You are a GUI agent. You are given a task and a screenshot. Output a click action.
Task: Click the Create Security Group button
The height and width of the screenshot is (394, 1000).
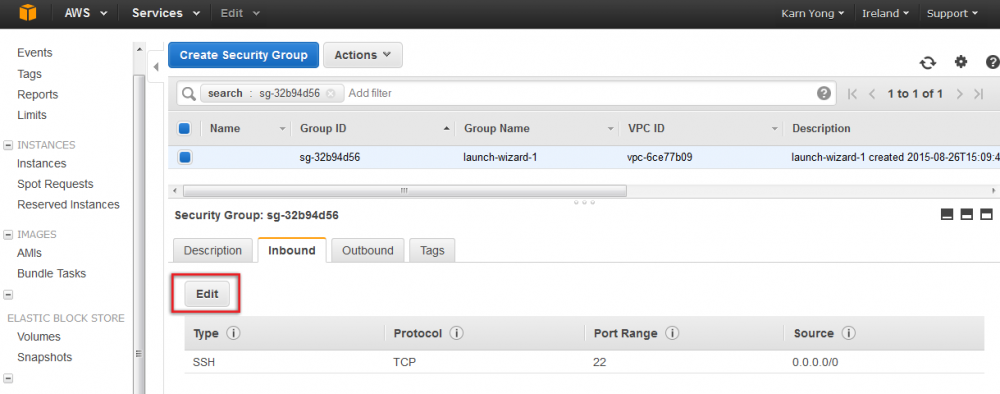pos(244,55)
